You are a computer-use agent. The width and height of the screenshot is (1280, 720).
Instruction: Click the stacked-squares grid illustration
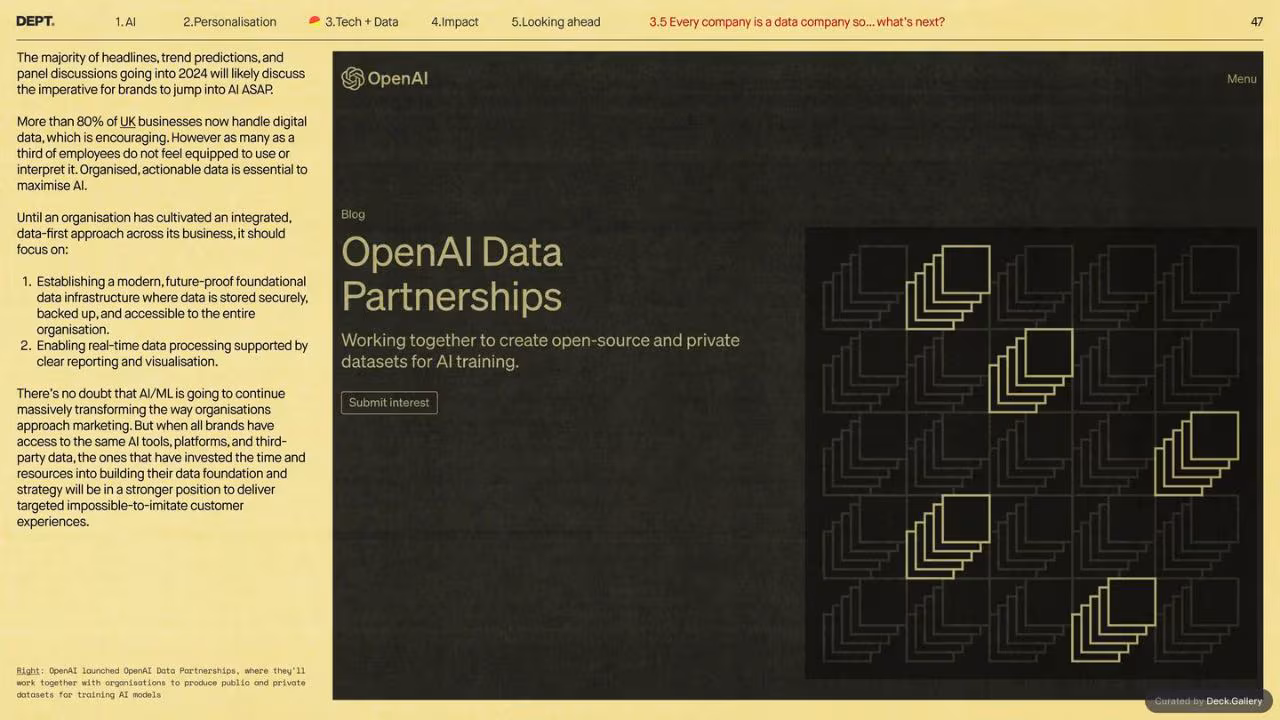tap(1031, 453)
